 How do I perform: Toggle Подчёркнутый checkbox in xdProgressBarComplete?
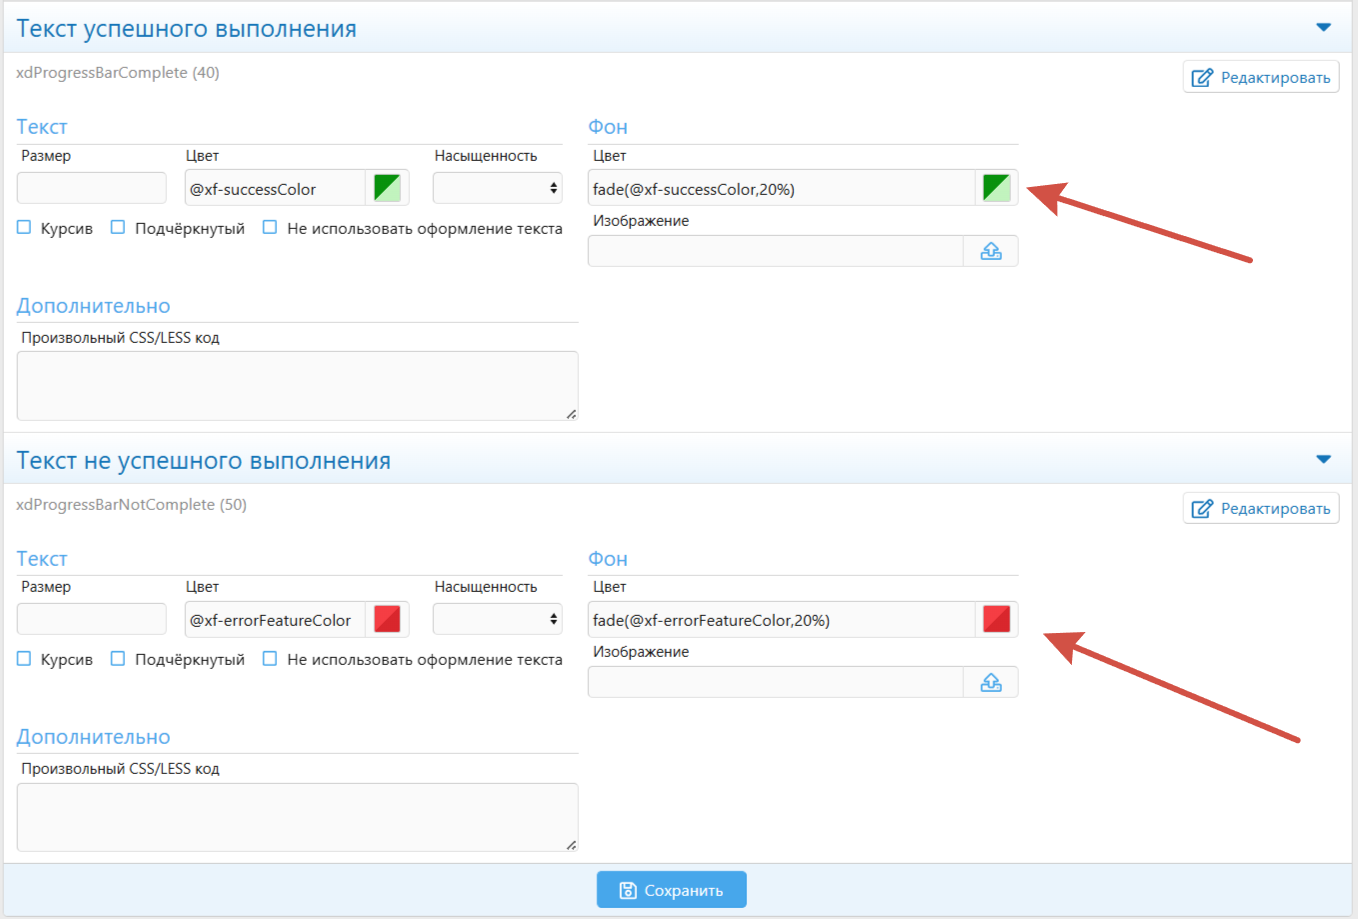coord(118,228)
